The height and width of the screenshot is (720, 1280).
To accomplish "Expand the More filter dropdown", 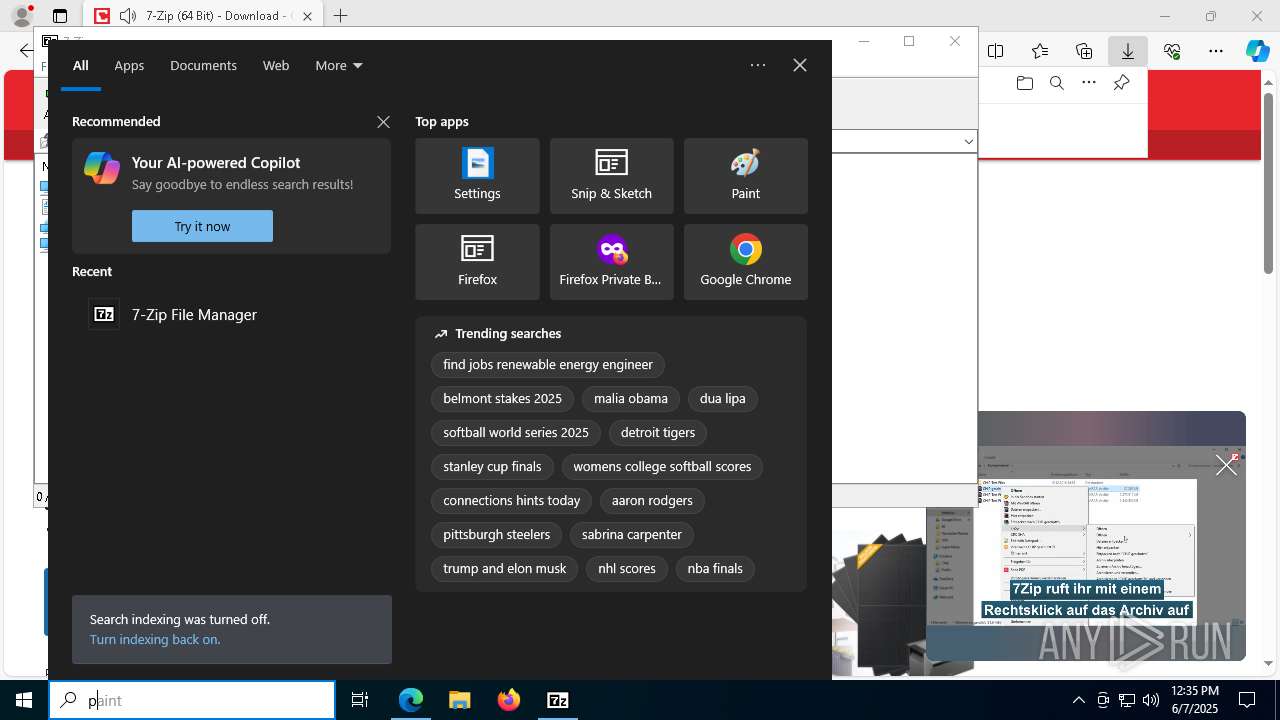I will (x=338, y=65).
